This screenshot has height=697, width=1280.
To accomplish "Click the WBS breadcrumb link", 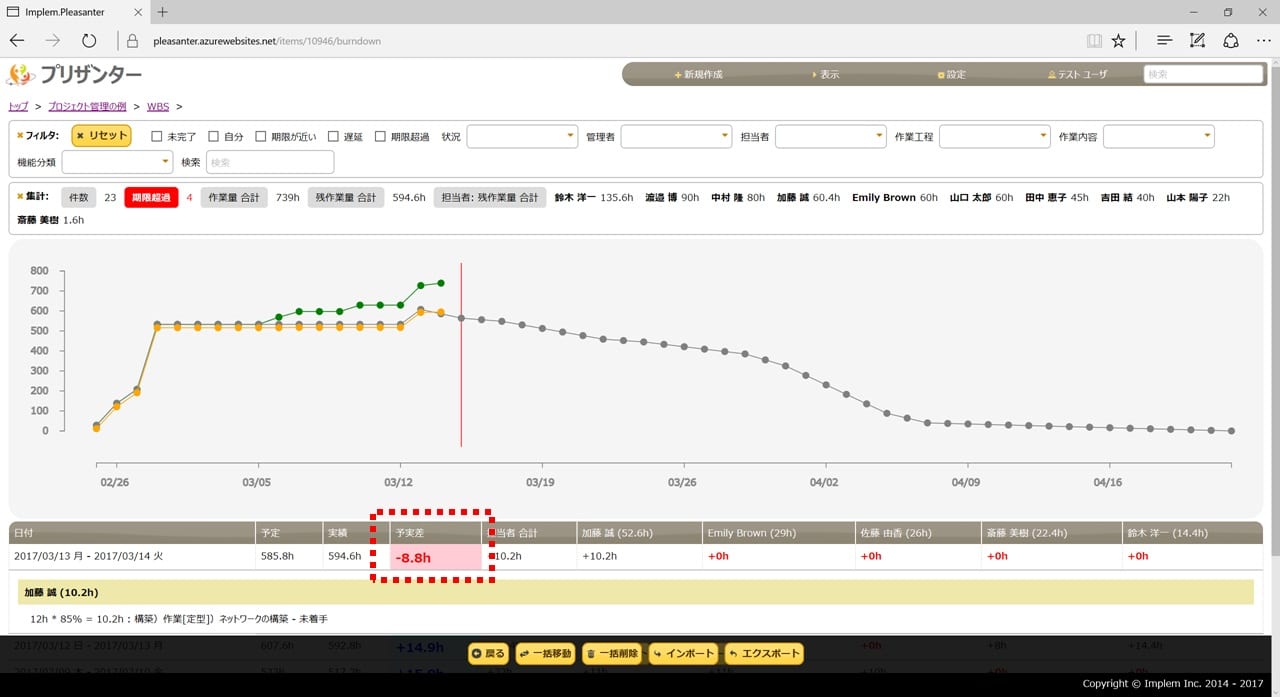I will (158, 106).
